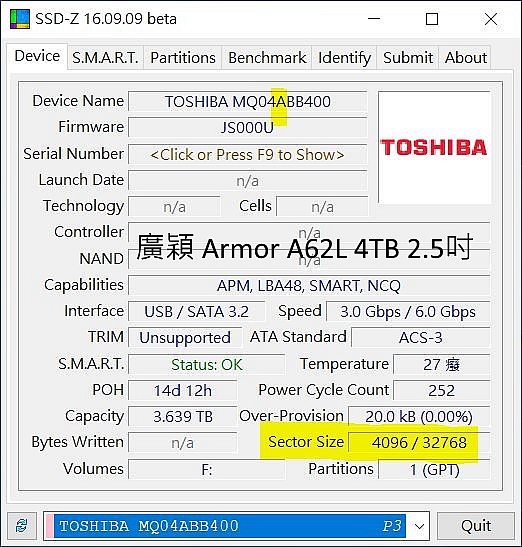The width and height of the screenshot is (522, 547).
Task: Click the Speed value 3.0 Gbps / 6.0 Gbps
Action: tap(408, 312)
